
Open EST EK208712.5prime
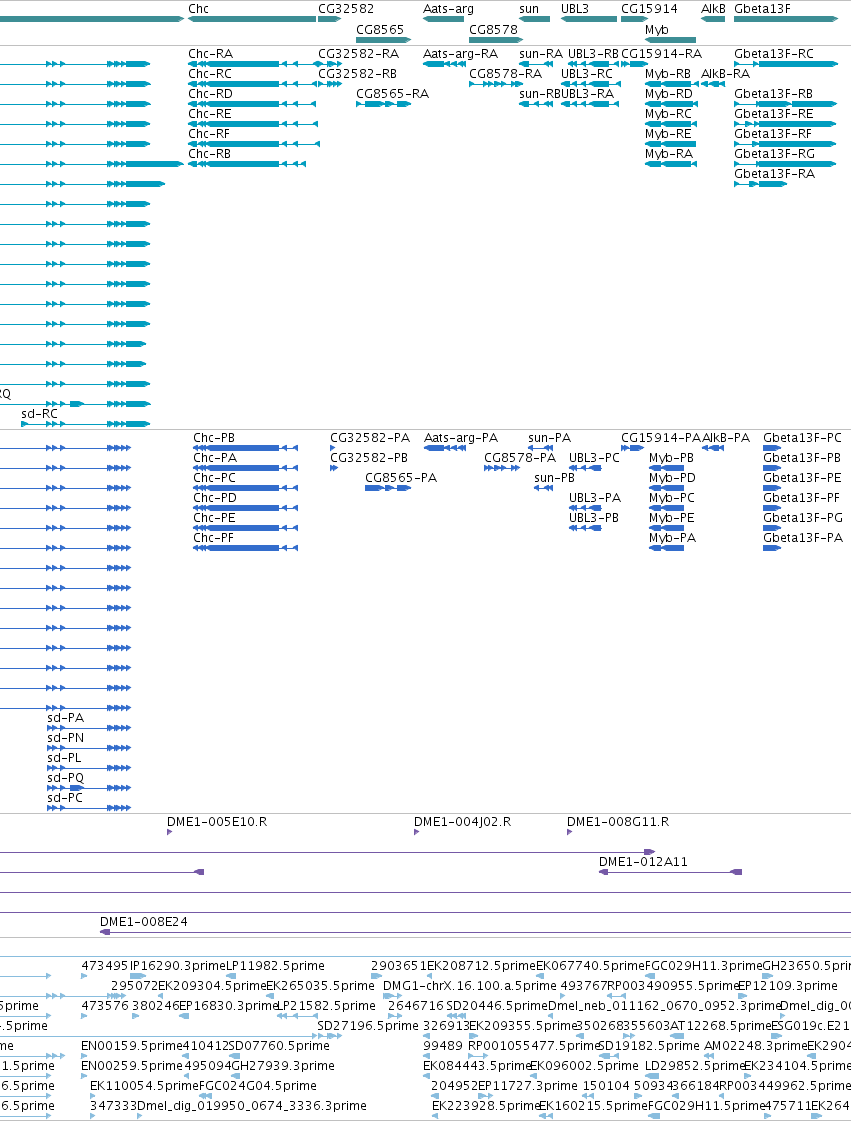tap(481, 966)
